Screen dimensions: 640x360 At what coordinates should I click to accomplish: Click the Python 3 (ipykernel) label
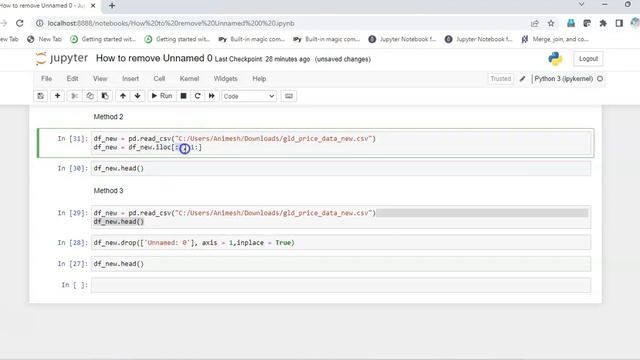(563, 79)
